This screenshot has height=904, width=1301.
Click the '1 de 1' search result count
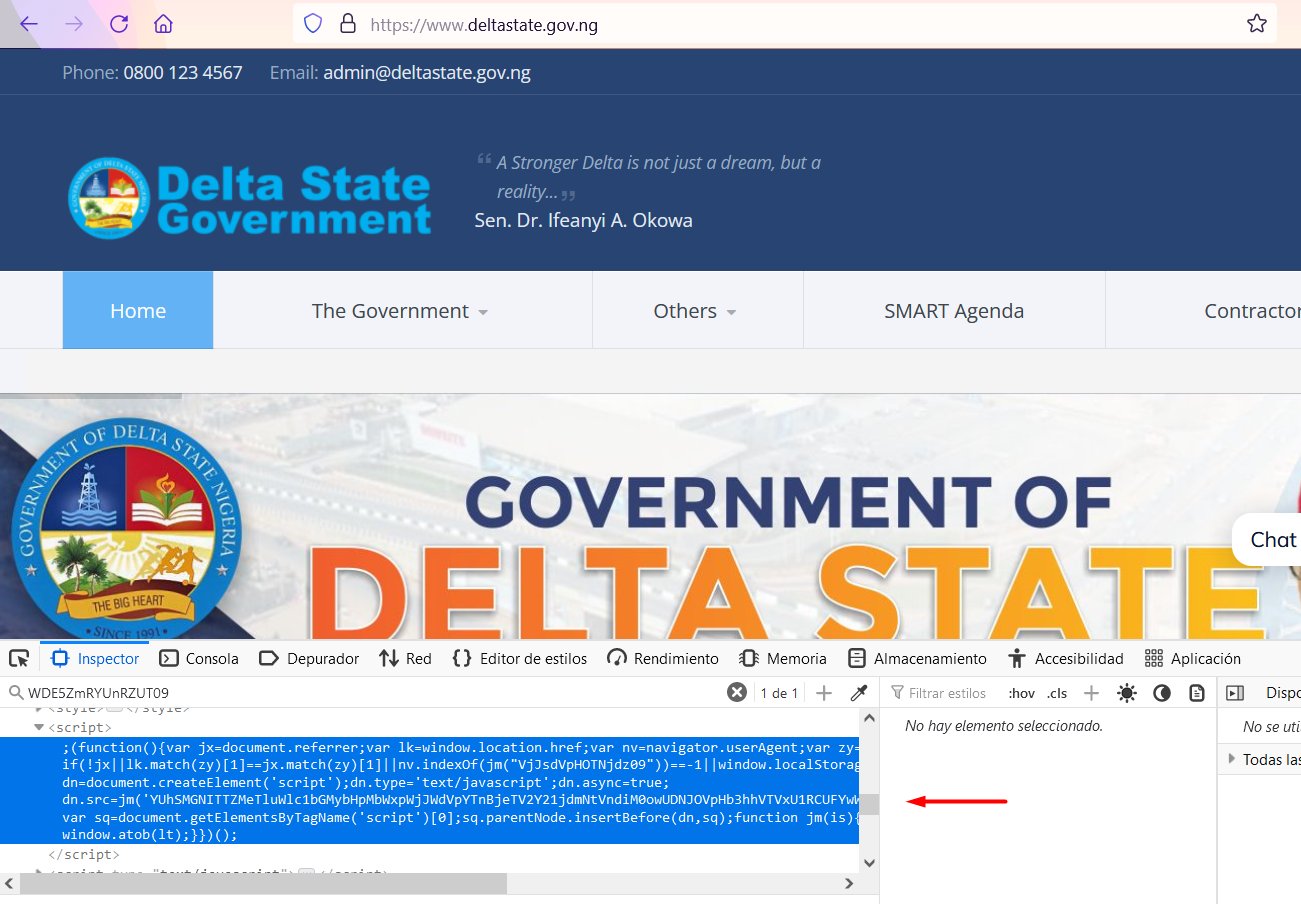coord(780,693)
